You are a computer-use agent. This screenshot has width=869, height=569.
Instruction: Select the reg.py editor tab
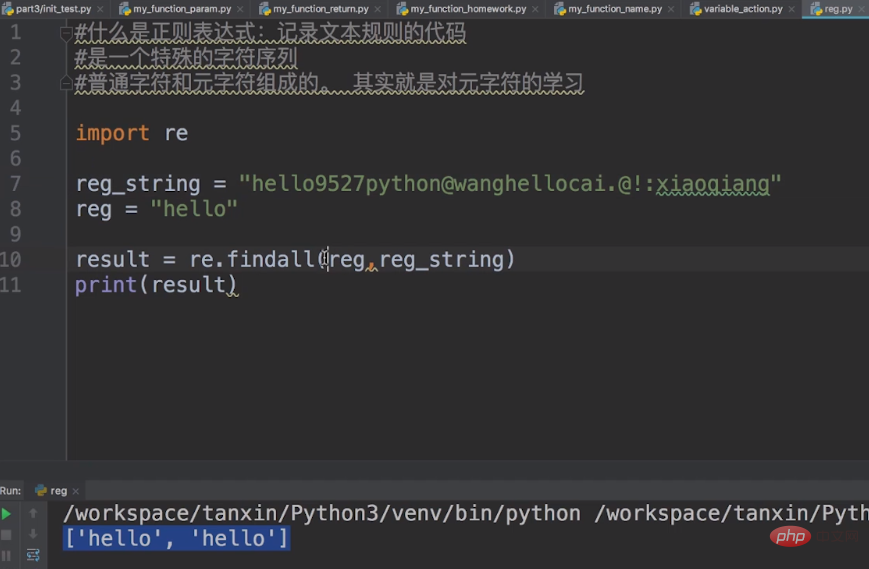pos(837,9)
